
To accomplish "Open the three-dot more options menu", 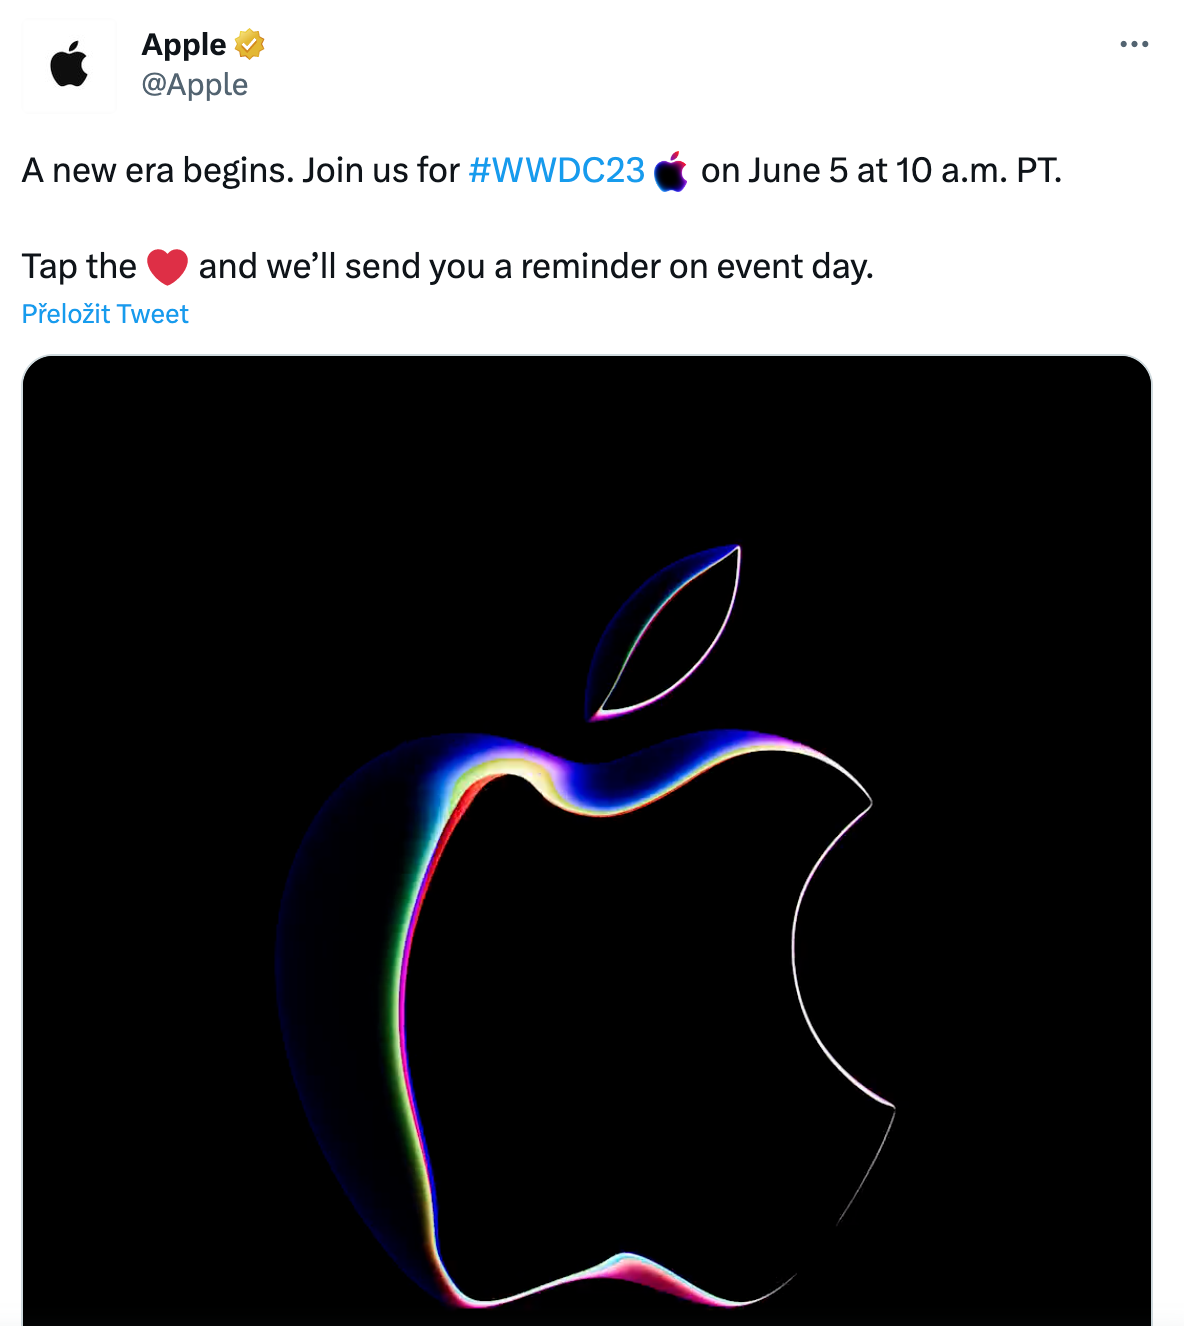I will [1134, 44].
